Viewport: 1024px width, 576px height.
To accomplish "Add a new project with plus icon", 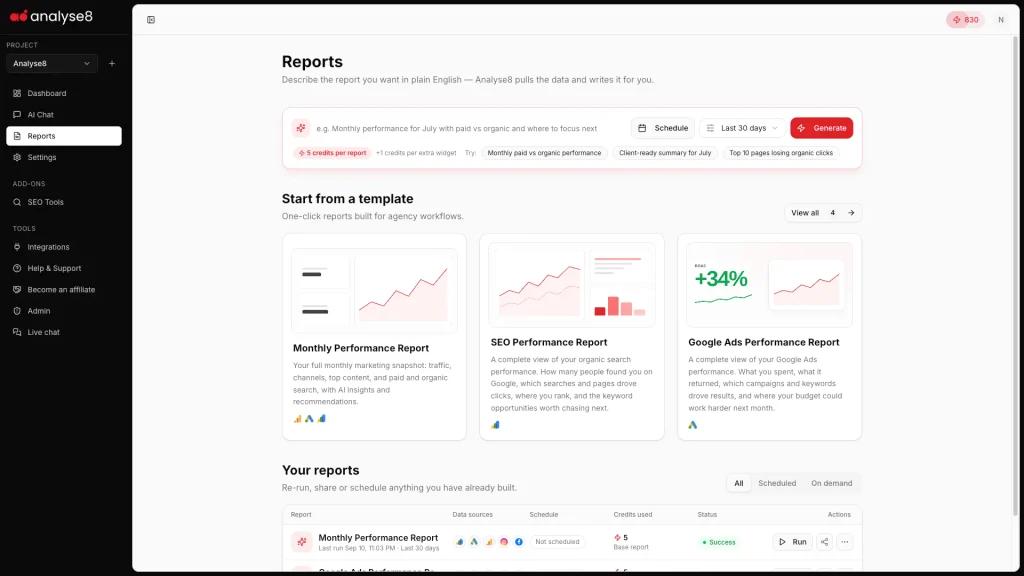I will pyautogui.click(x=112, y=63).
